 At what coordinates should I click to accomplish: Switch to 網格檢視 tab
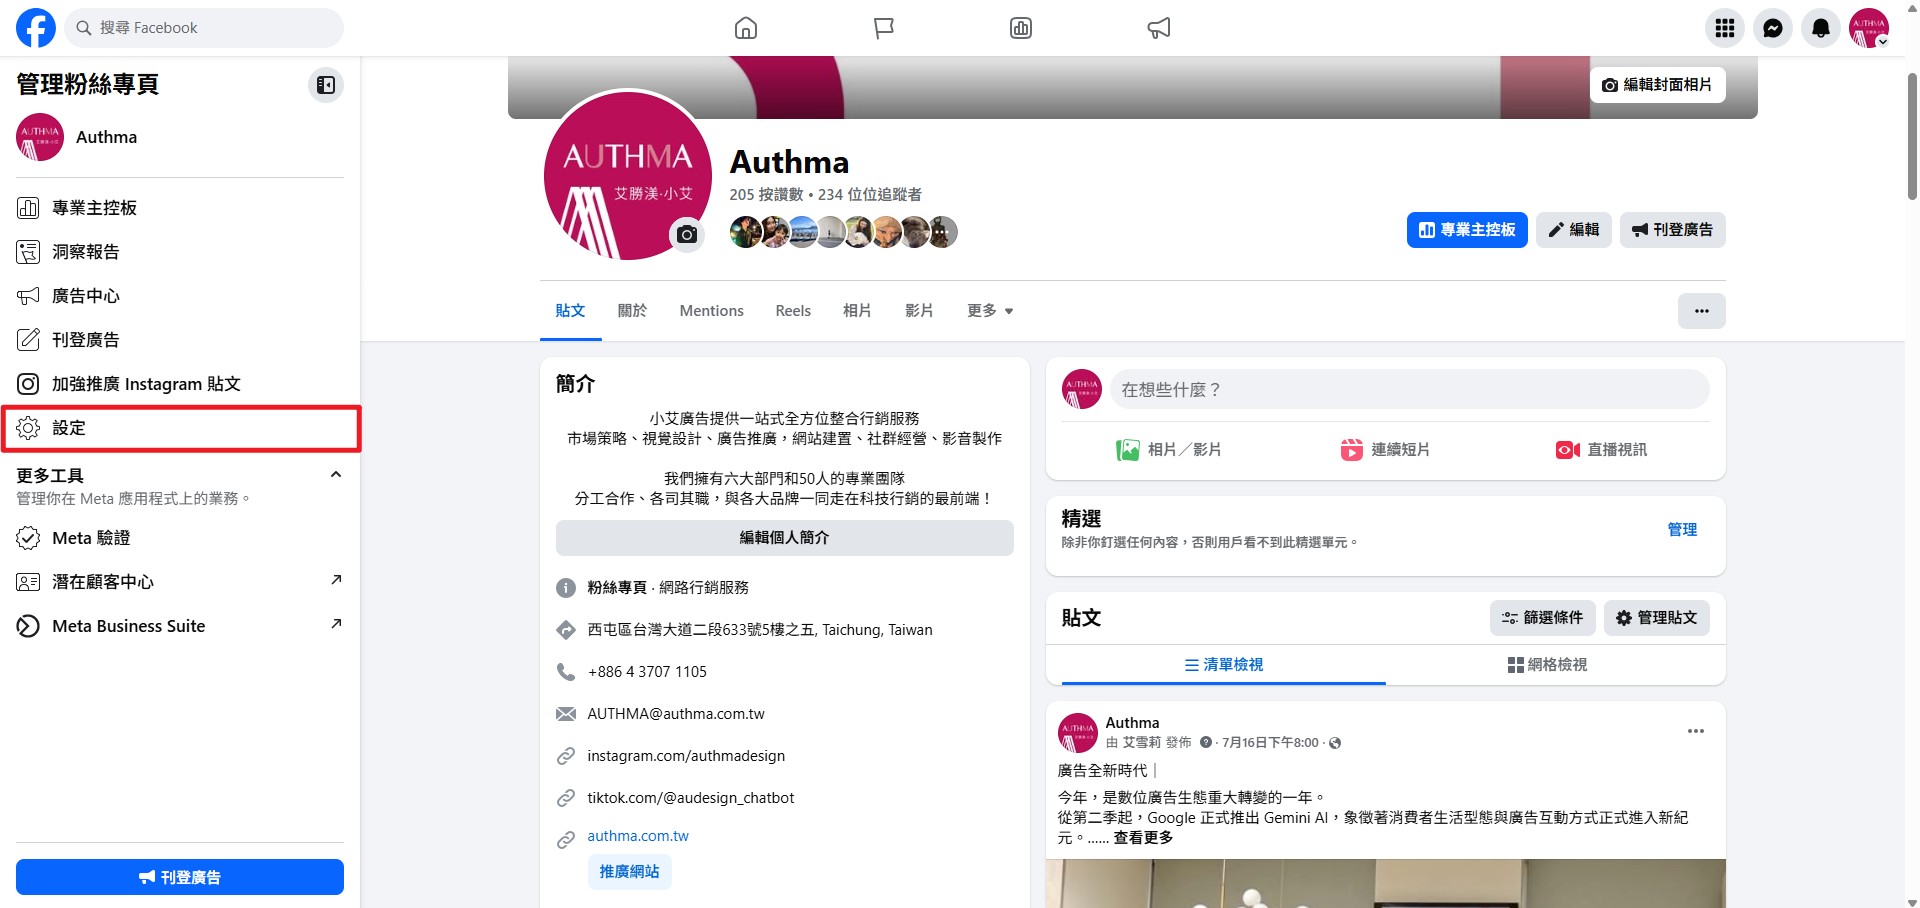pos(1548,665)
